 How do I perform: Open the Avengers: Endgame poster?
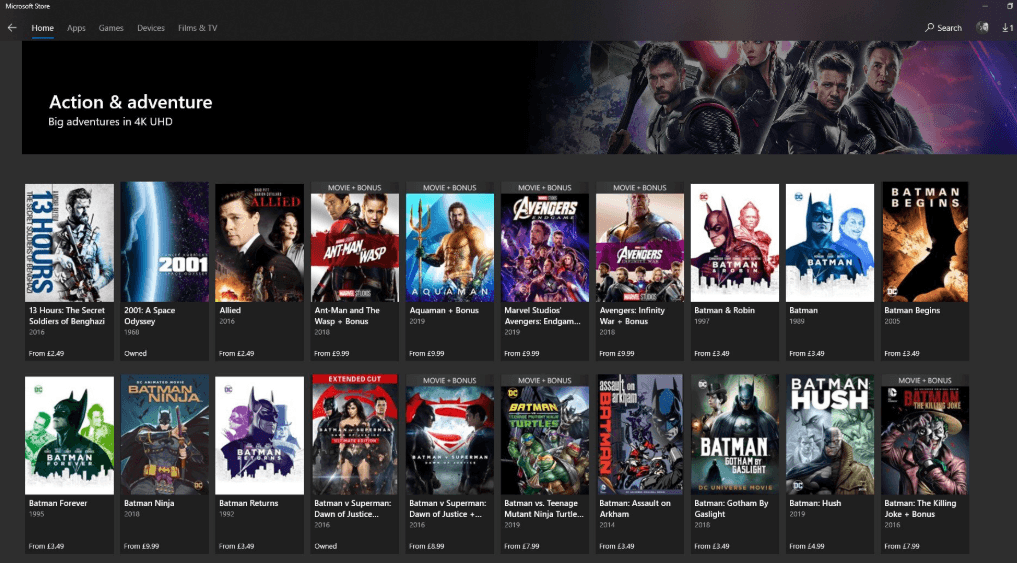(545, 242)
